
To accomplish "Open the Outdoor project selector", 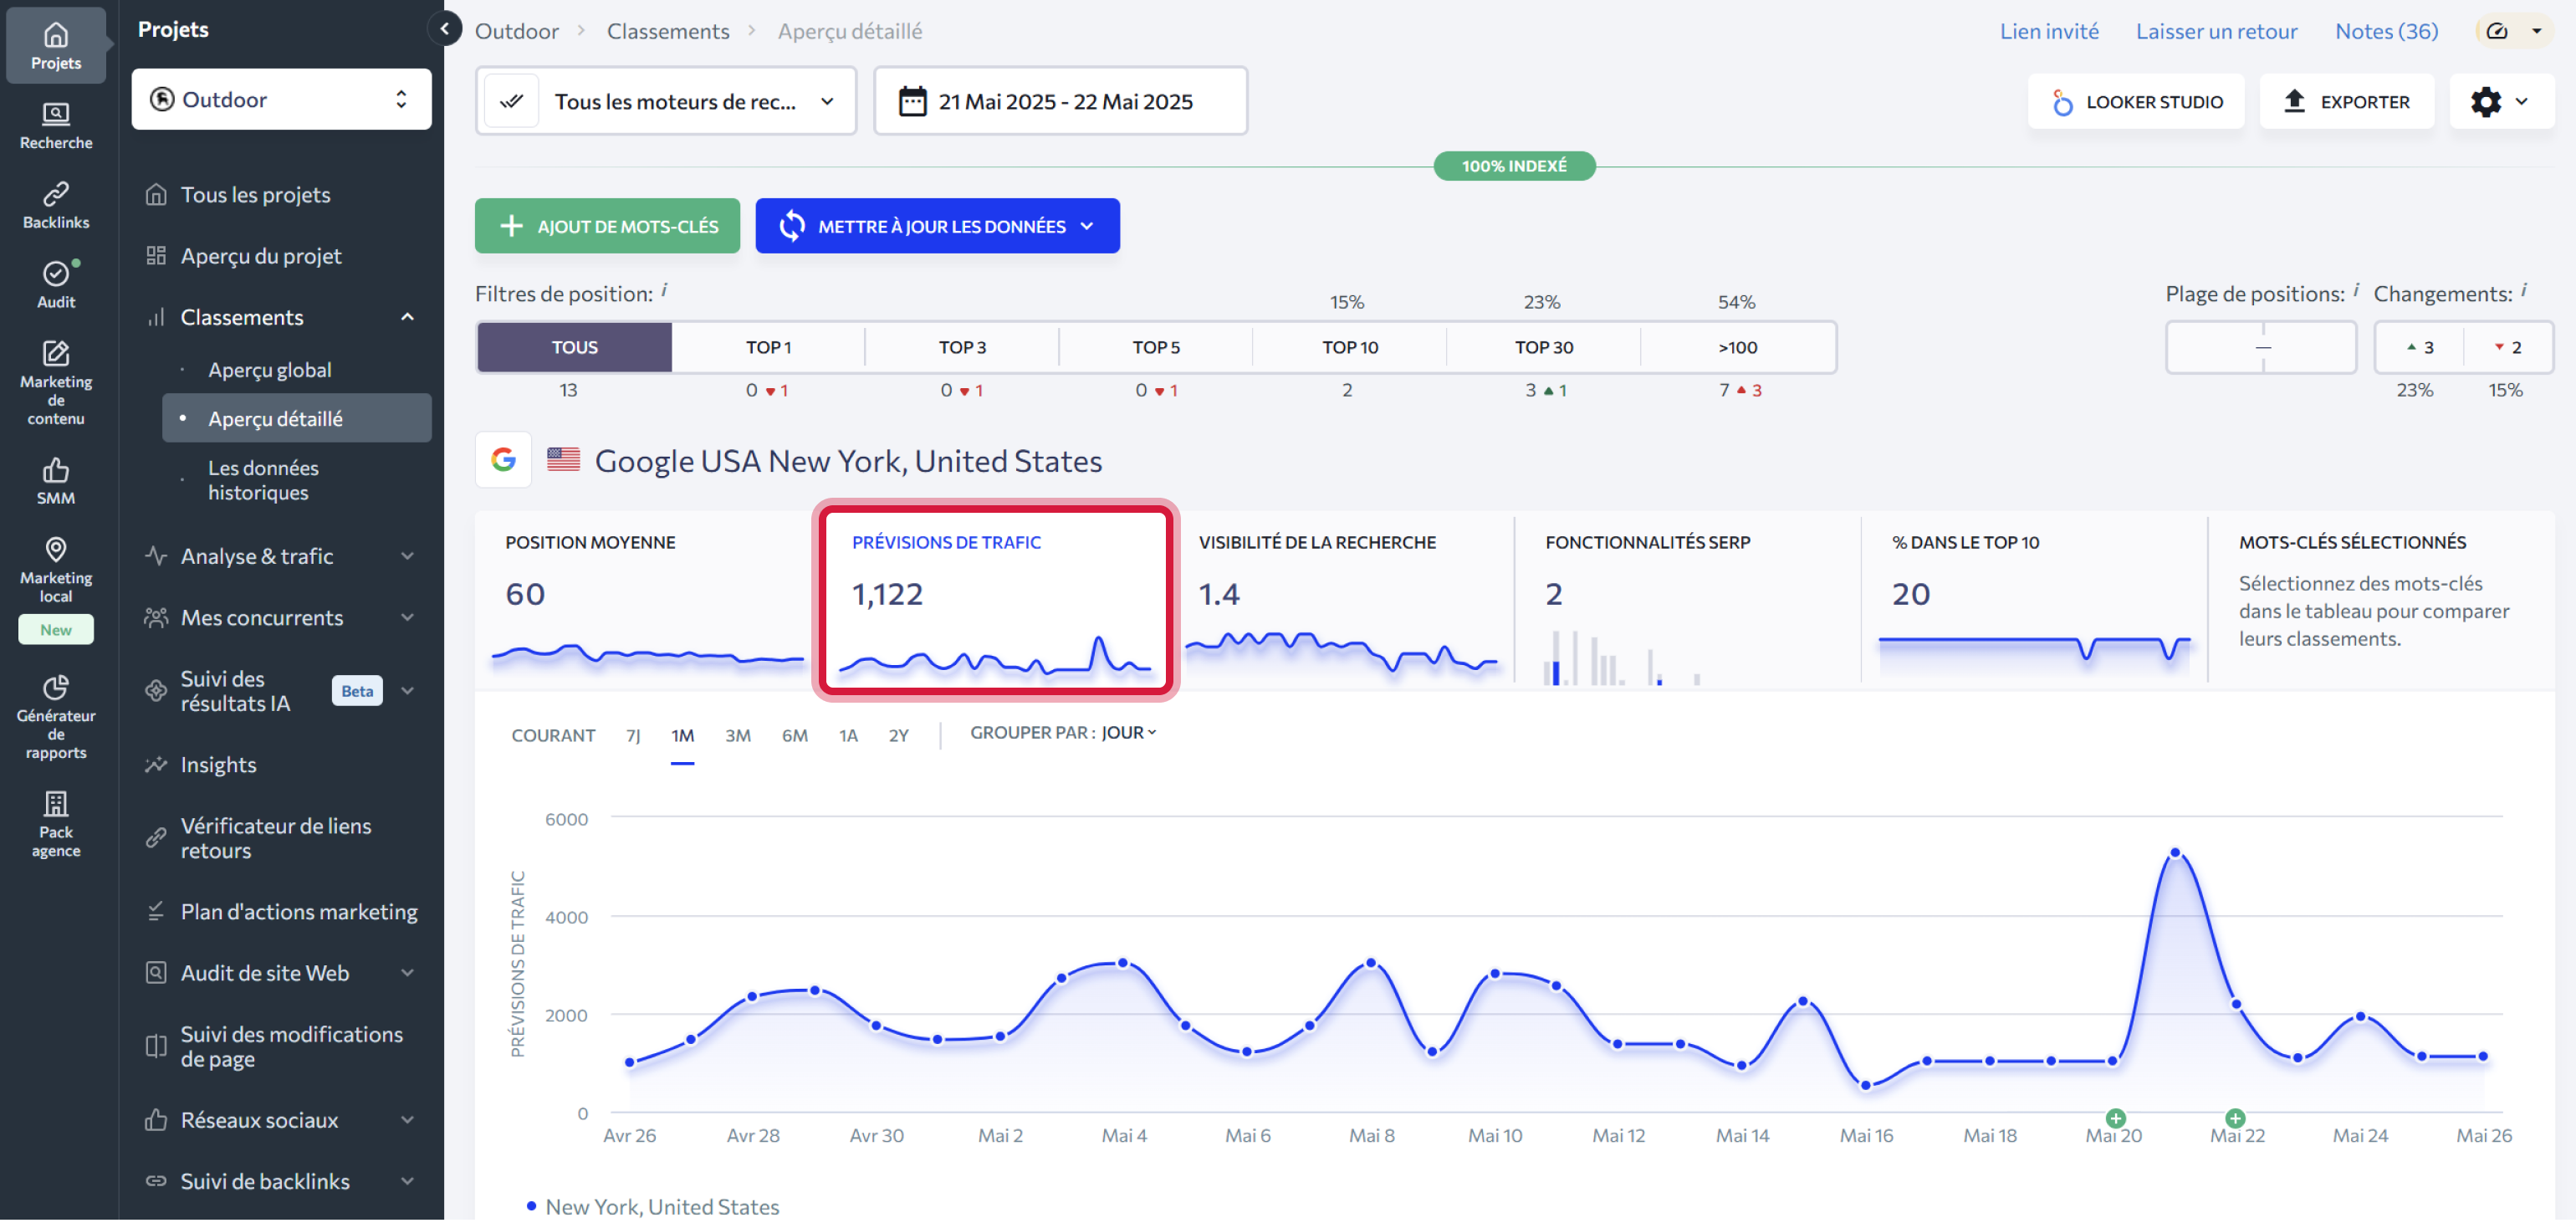I will coord(281,99).
